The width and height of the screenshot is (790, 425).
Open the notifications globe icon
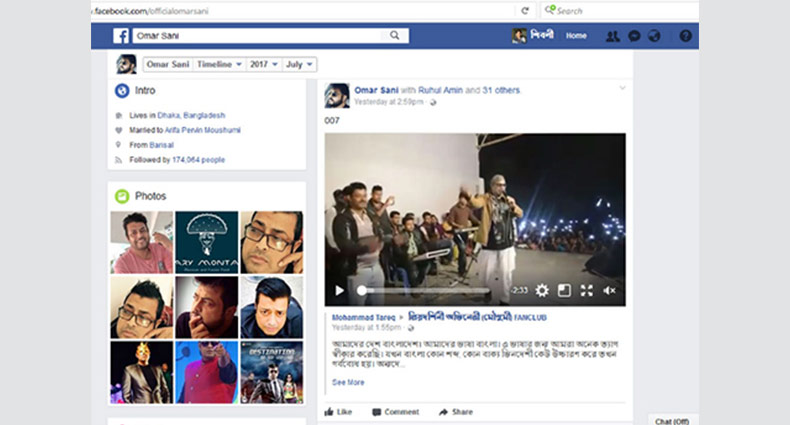pos(654,36)
